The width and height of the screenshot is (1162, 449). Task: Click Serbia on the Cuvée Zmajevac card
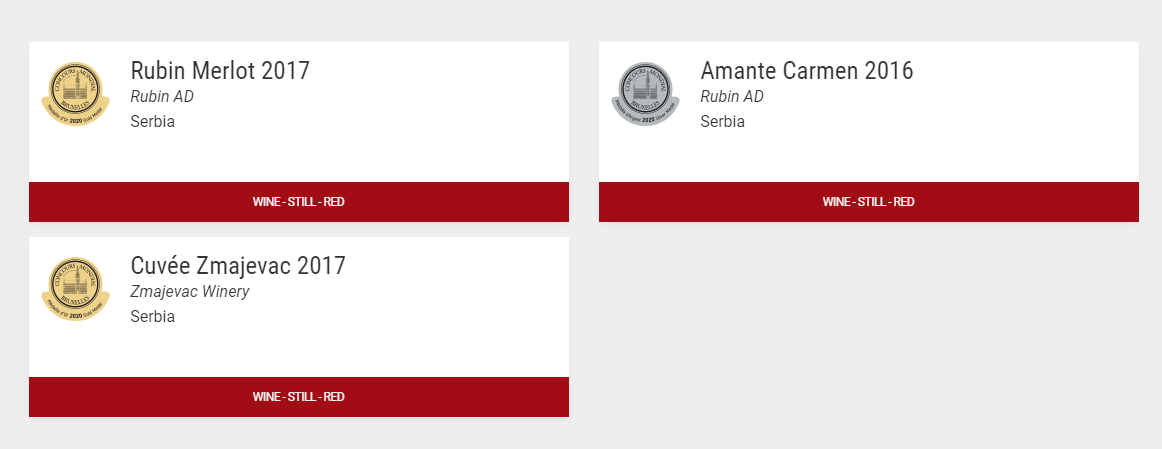click(153, 316)
